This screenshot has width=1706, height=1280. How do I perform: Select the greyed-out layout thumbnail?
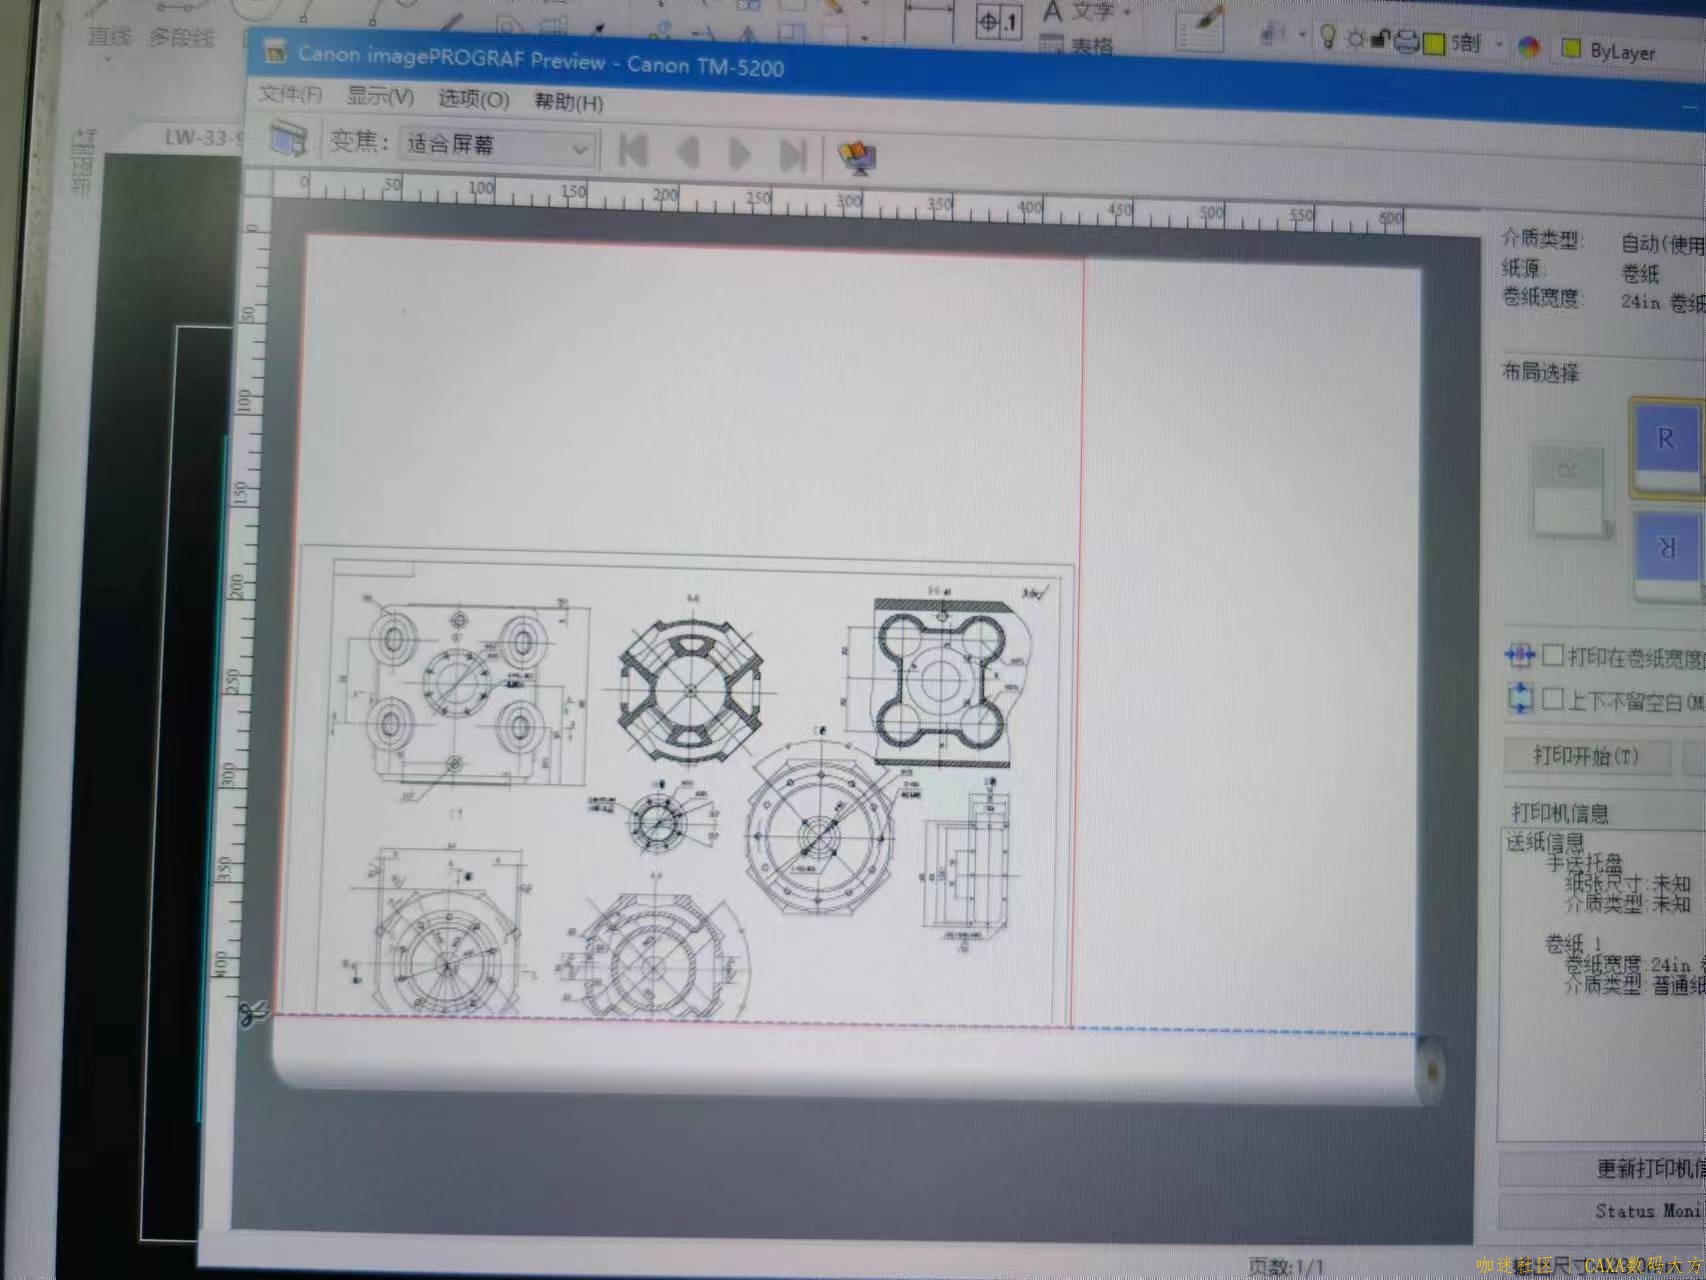click(x=1572, y=490)
